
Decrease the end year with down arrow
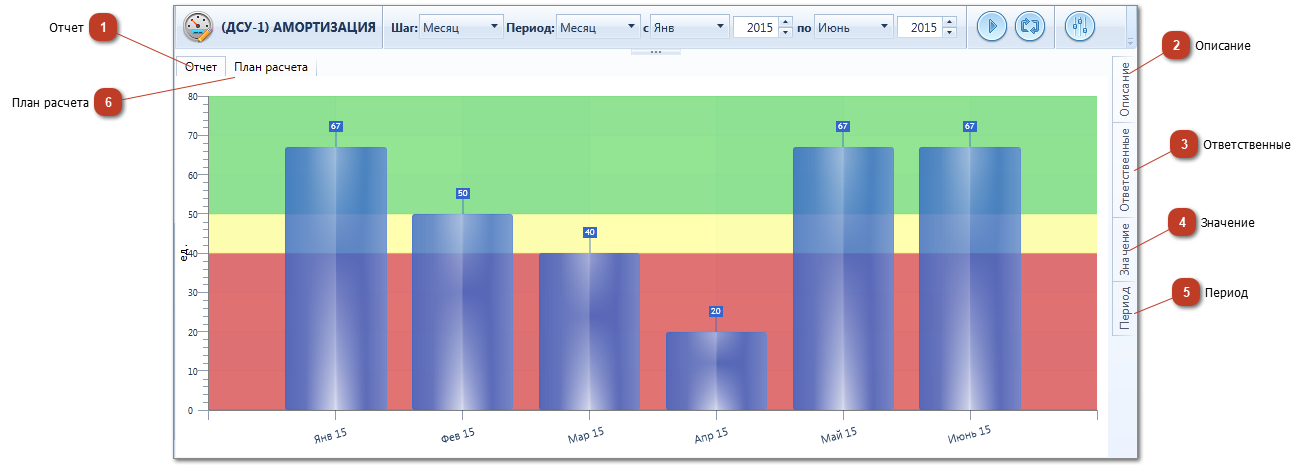(x=948, y=33)
